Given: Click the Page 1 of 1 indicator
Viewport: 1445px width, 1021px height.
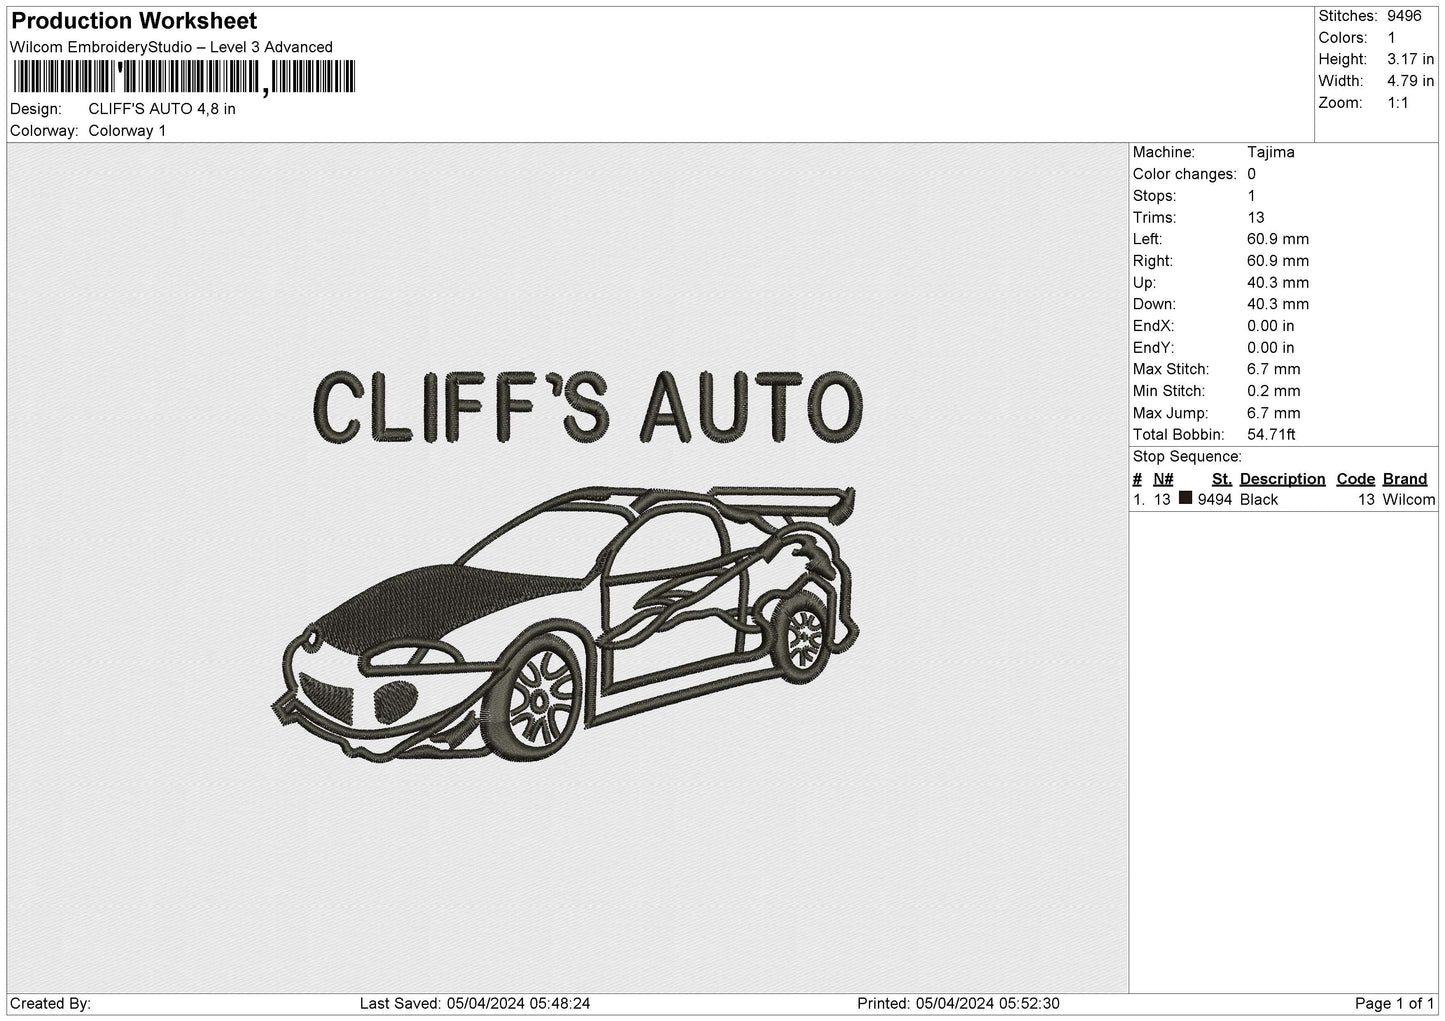Looking at the screenshot, I should click(1395, 1004).
